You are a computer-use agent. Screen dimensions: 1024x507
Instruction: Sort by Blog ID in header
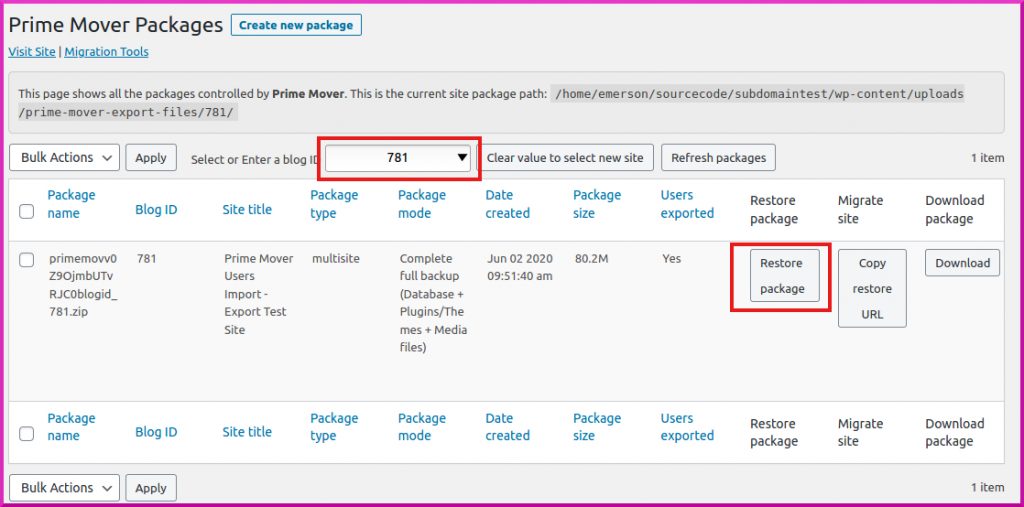pos(156,210)
